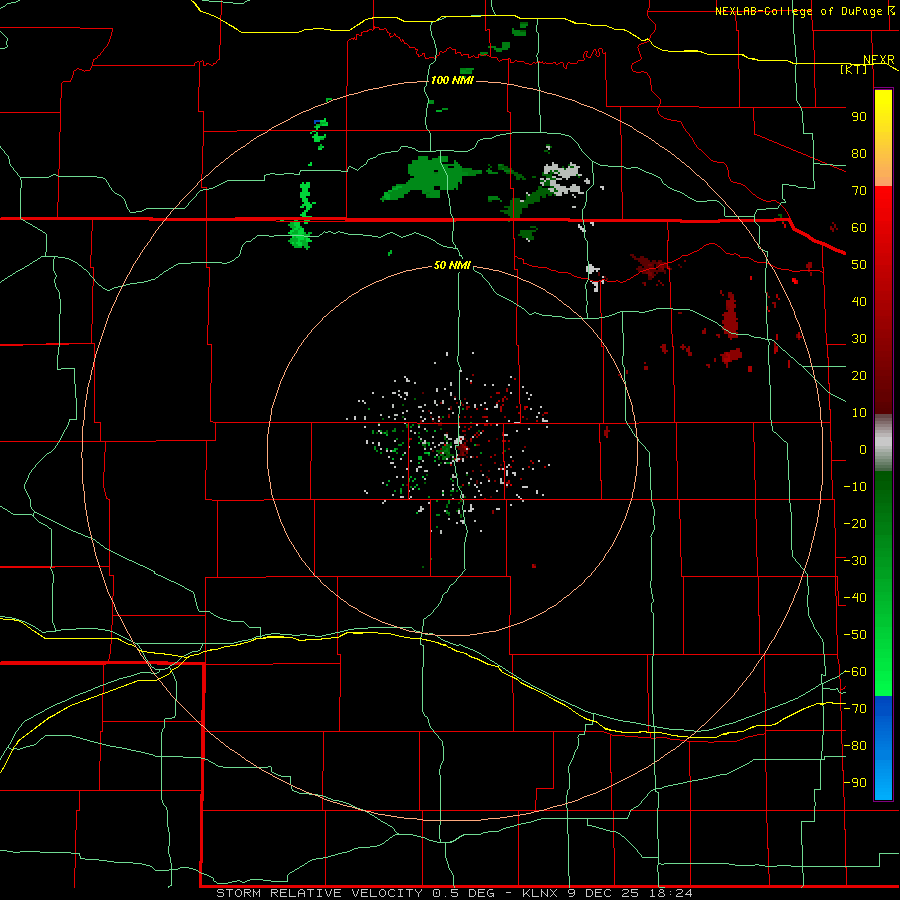
Task: Click the -60 scale value
Action: tap(855, 672)
